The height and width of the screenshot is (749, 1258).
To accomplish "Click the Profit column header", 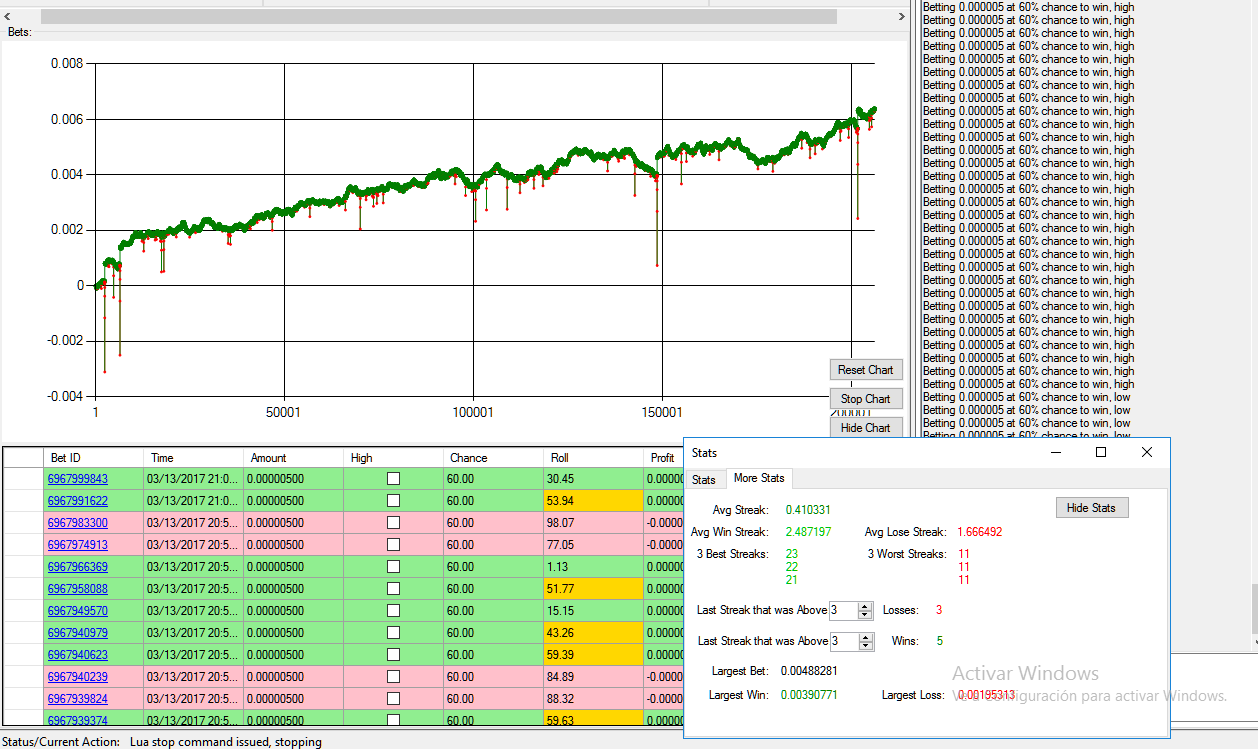I will tap(664, 458).
